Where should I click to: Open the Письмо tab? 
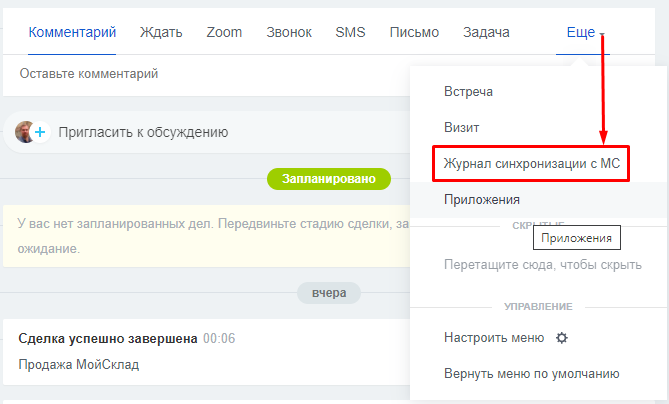pyautogui.click(x=414, y=32)
